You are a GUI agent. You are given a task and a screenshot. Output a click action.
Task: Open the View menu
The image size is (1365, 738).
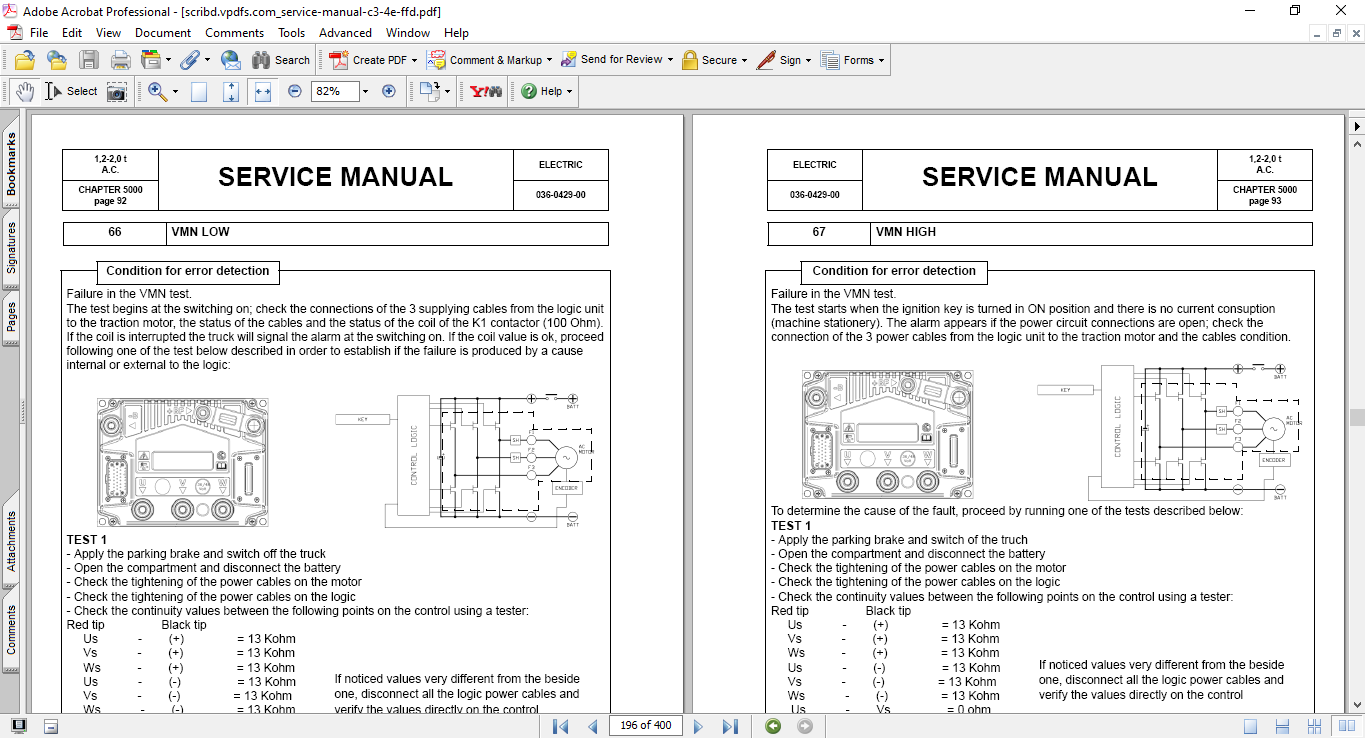coord(109,33)
